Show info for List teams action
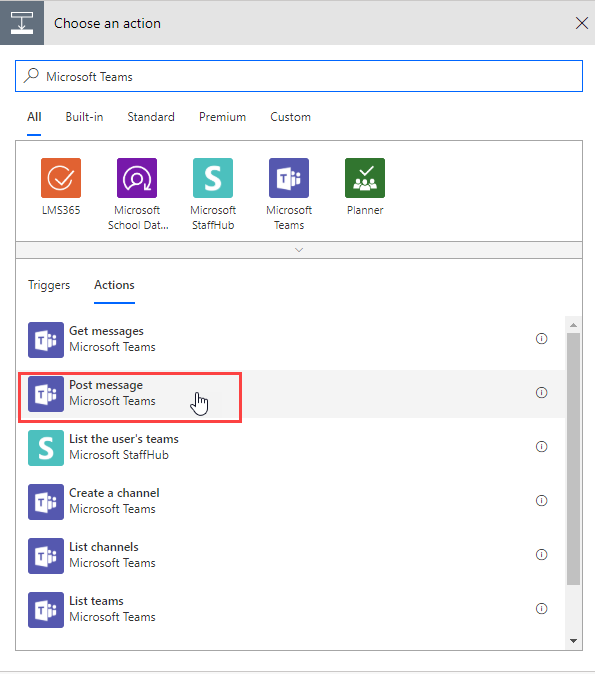The width and height of the screenshot is (595, 674). 541,609
